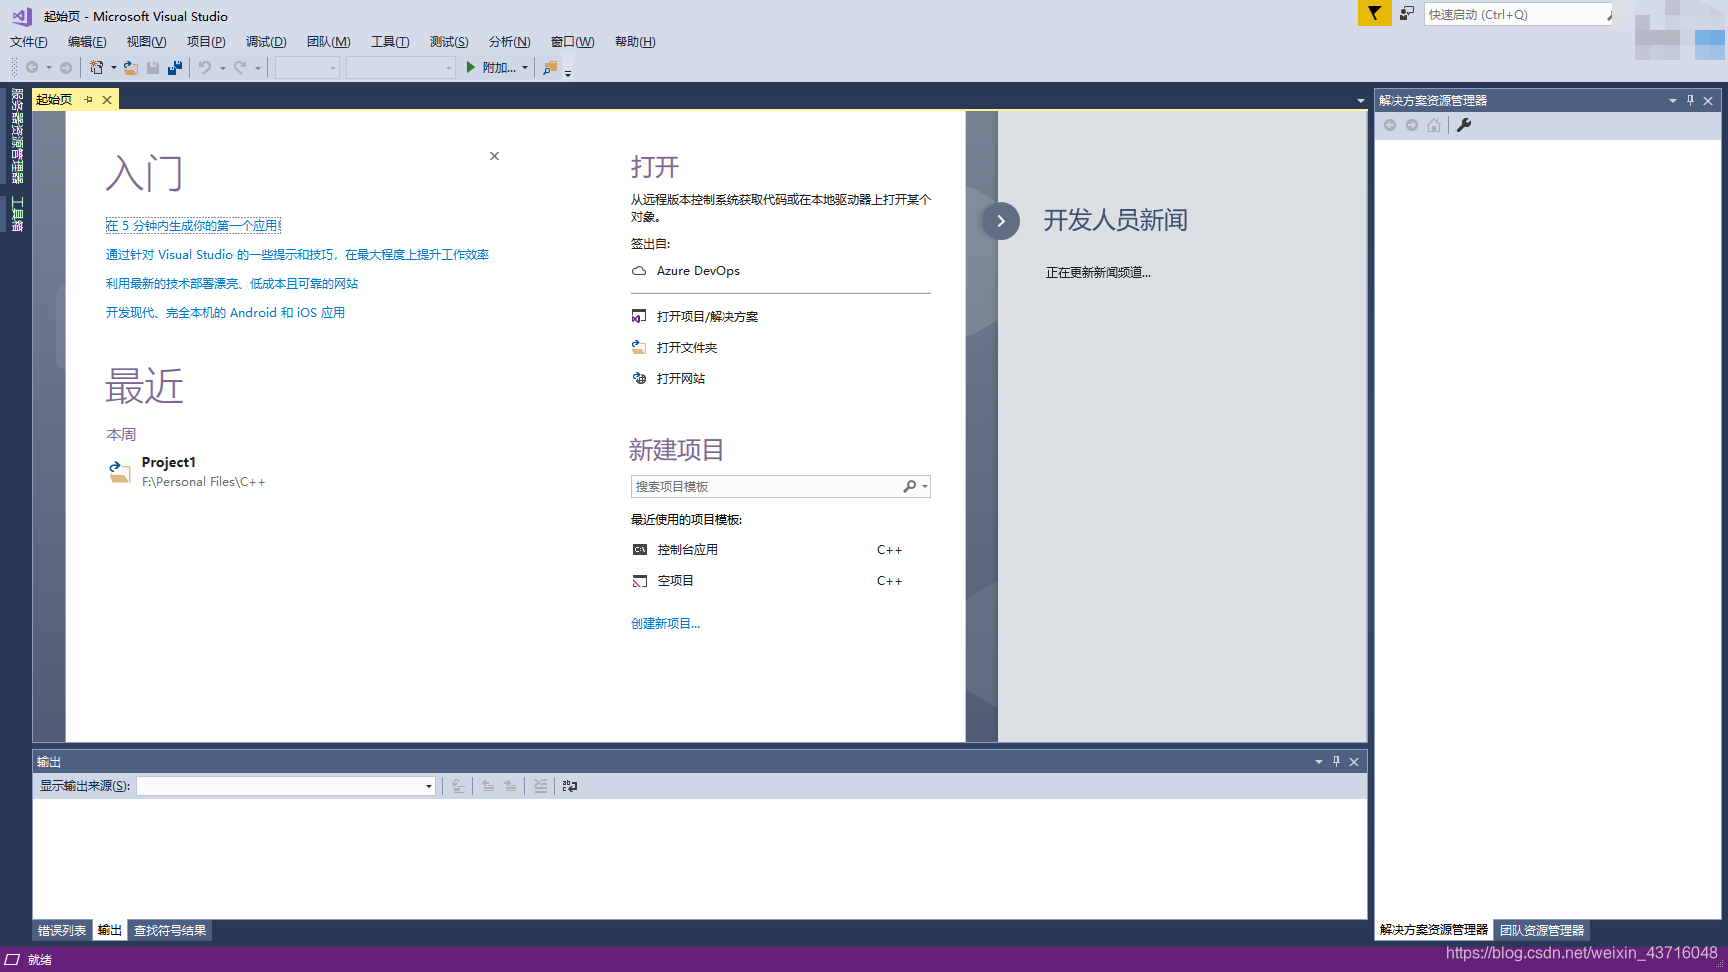Screen dimensions: 1728x972
Task: Open the notifications flag icon in title bar
Action: [1374, 13]
